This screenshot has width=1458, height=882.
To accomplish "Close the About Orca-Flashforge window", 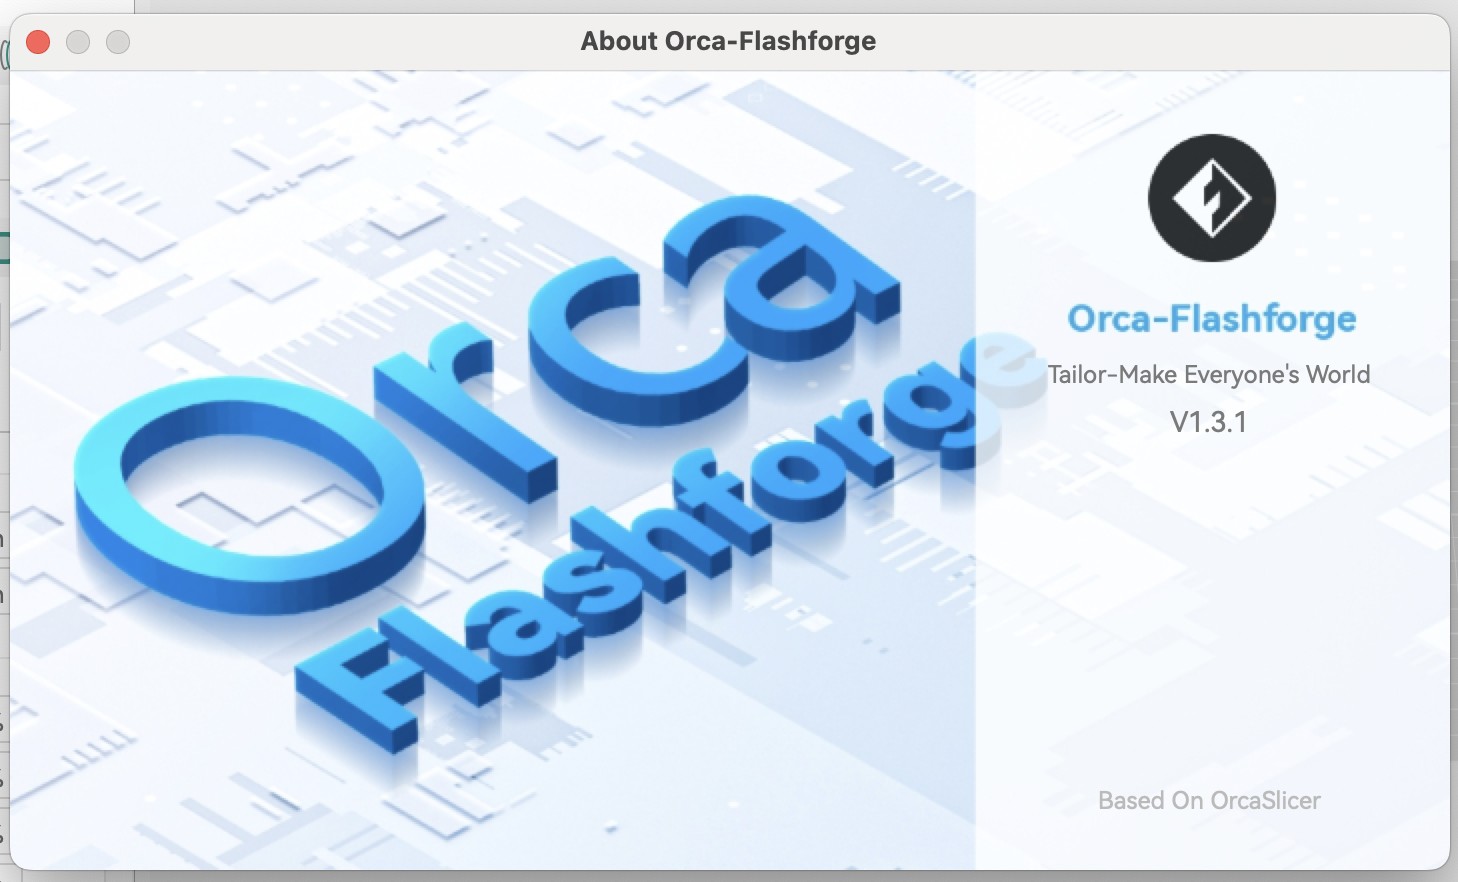I will pyautogui.click(x=38, y=41).
